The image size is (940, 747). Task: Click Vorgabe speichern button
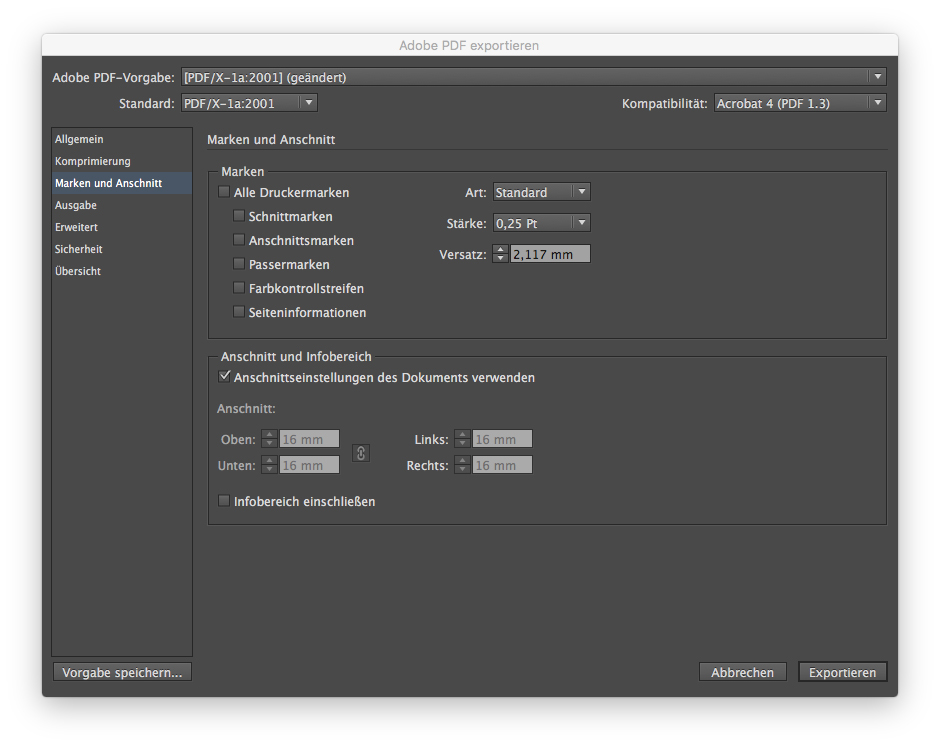pyautogui.click(x=122, y=672)
